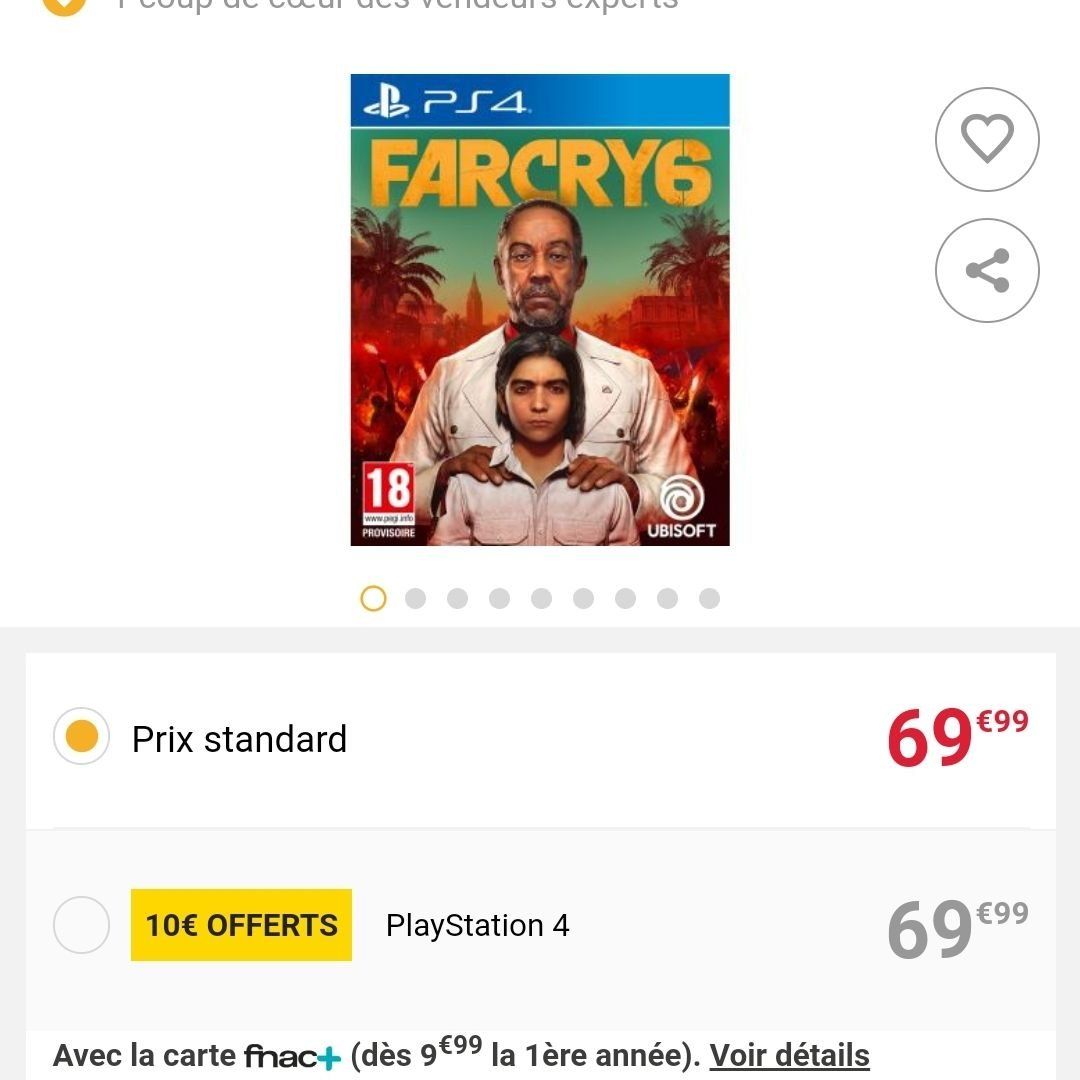Tap the red 69€99 standard price
Image resolution: width=1080 pixels, height=1080 pixels.
(957, 737)
